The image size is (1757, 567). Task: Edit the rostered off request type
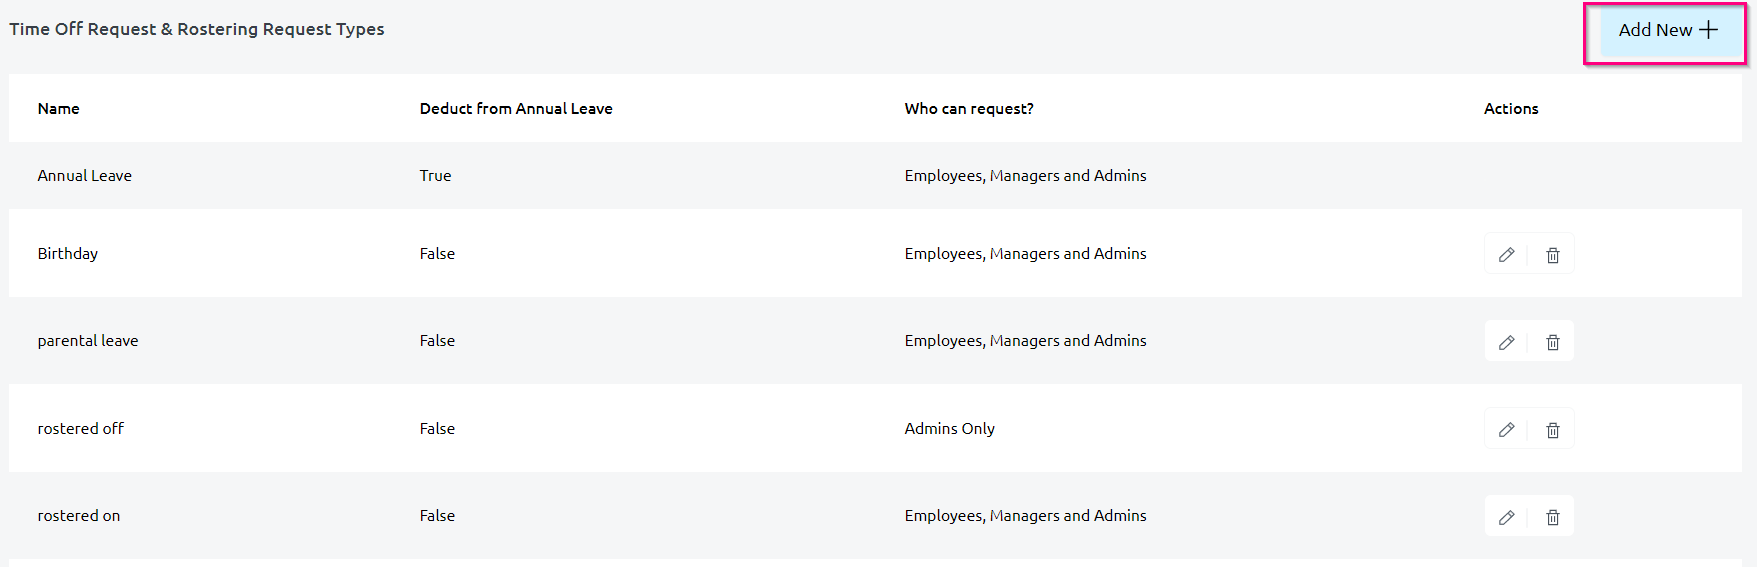coord(1506,429)
